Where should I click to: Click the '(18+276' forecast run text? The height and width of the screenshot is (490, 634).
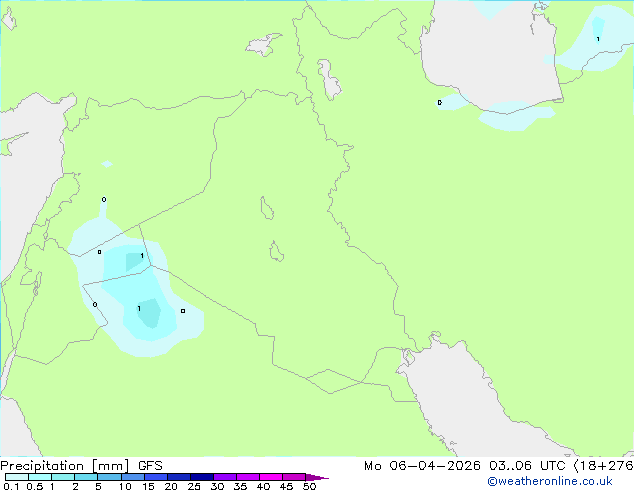pyautogui.click(x=604, y=466)
